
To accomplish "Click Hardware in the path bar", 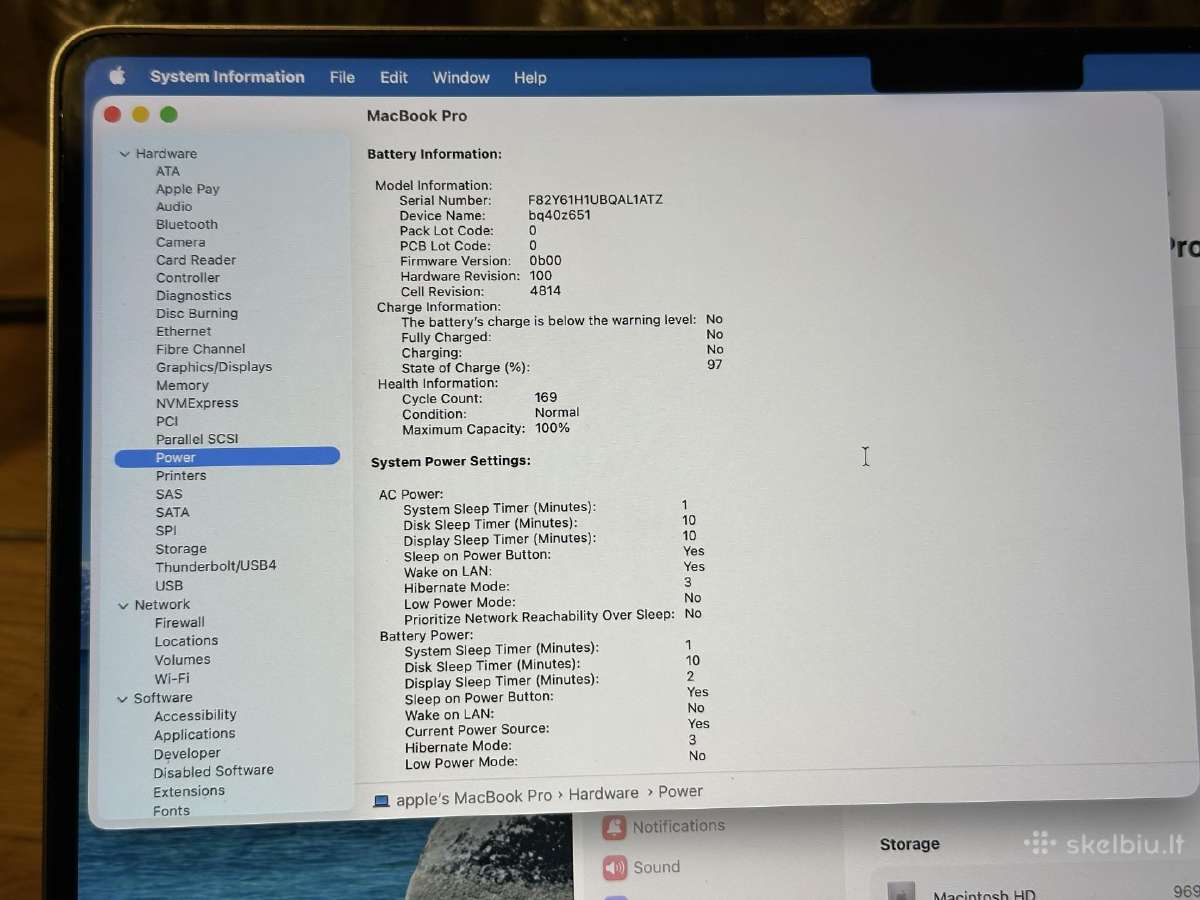I will click(603, 794).
